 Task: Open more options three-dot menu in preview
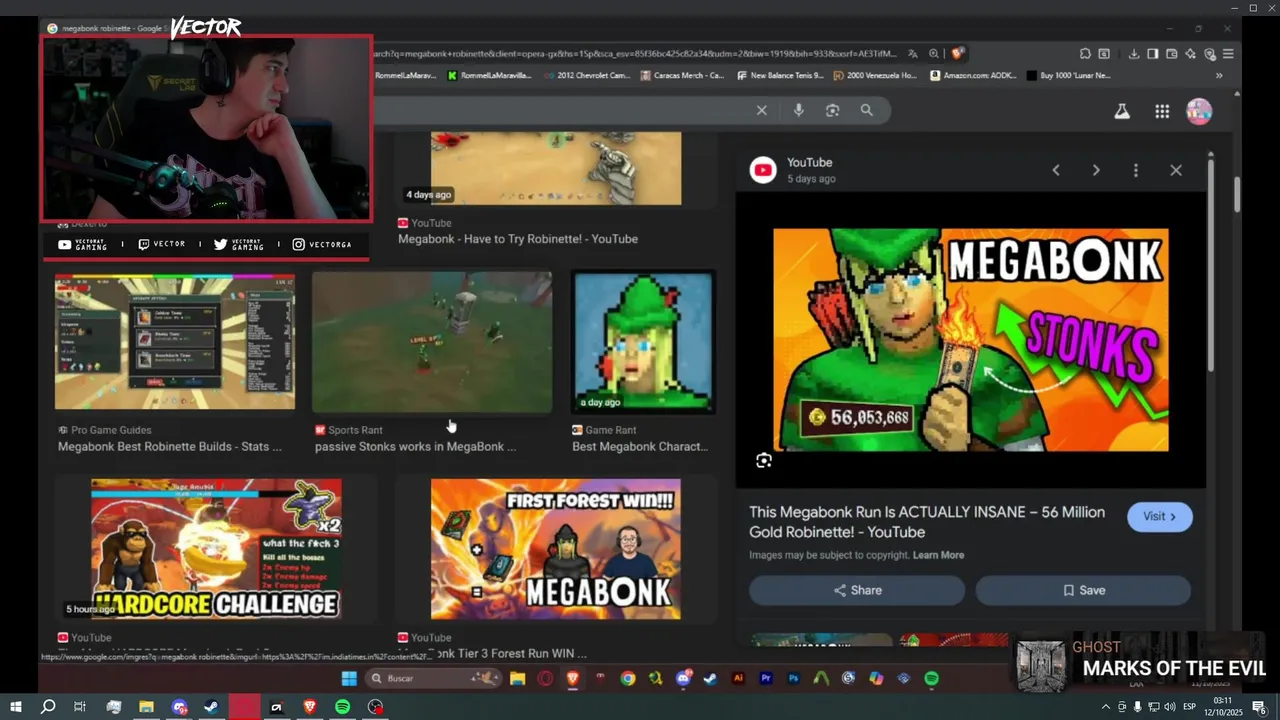tap(1136, 170)
